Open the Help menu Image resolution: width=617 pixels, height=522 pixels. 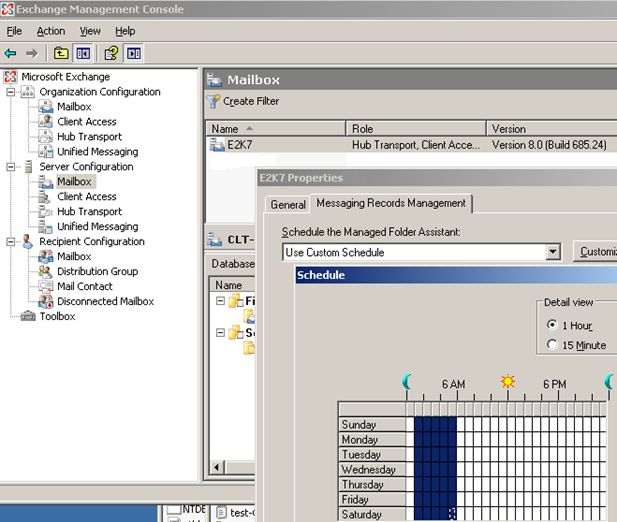(x=125, y=31)
